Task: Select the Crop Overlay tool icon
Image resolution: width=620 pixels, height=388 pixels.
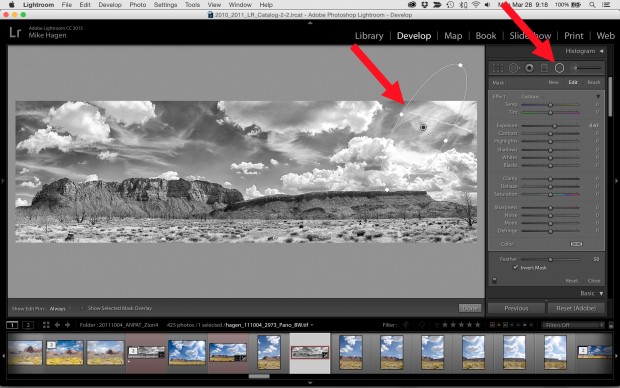Action: coord(497,68)
